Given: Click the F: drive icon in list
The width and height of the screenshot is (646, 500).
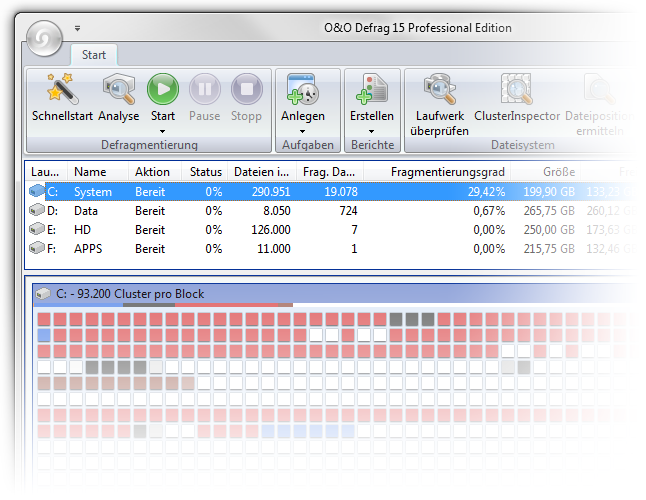Looking at the screenshot, I should click(x=37, y=248).
